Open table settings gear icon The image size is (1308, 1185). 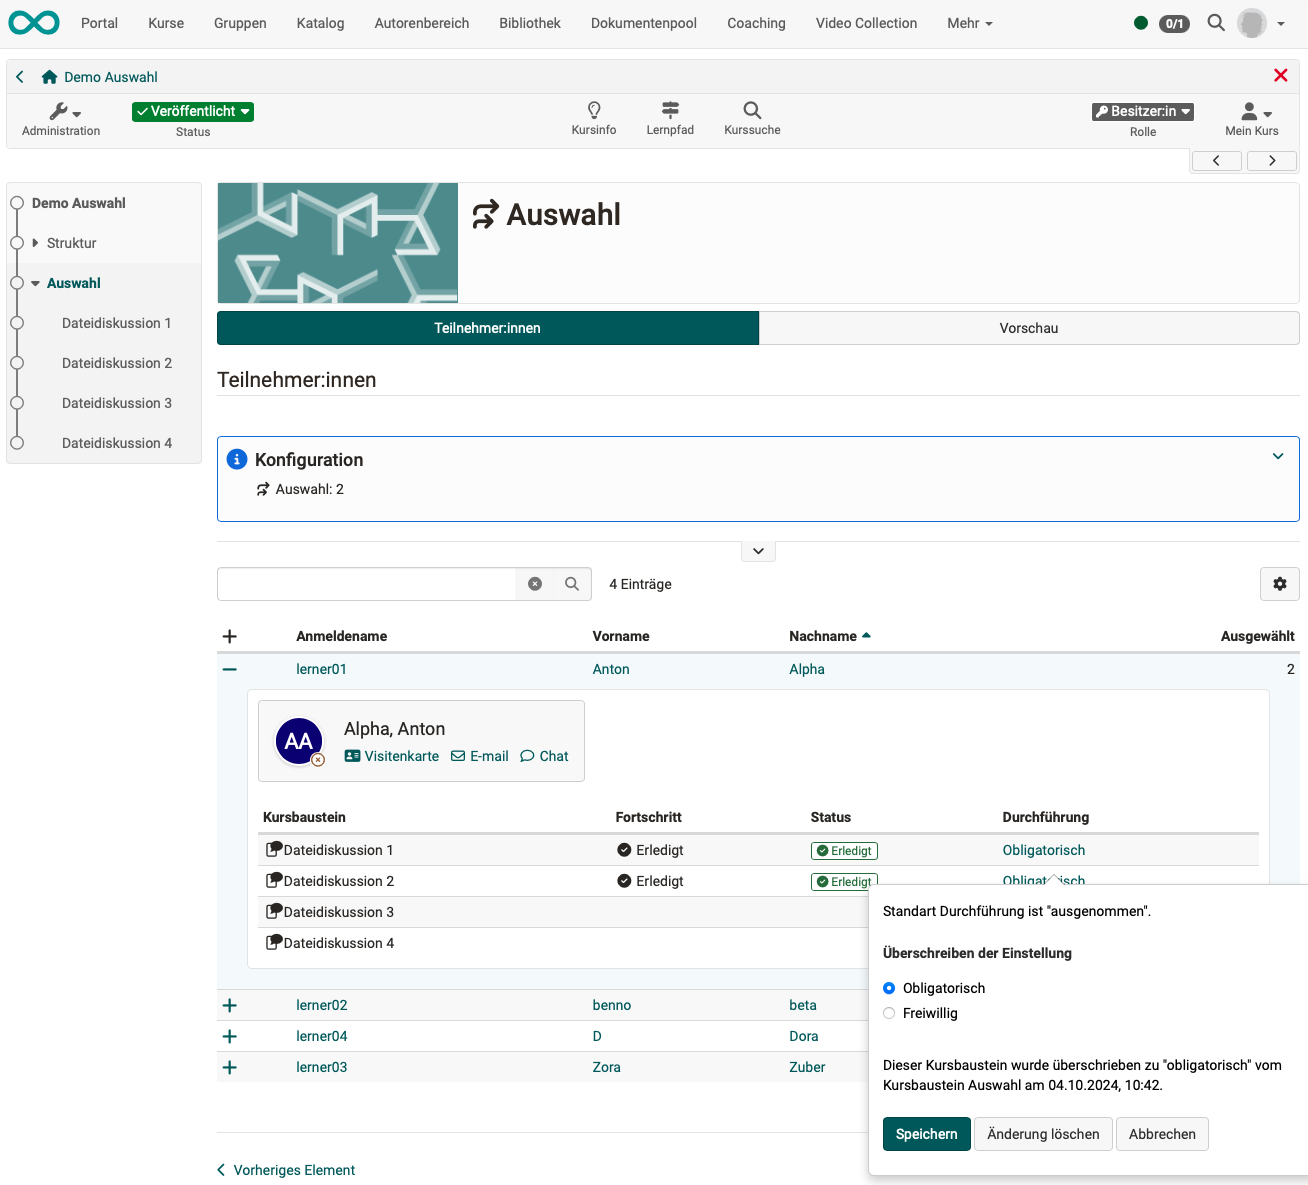click(1279, 584)
